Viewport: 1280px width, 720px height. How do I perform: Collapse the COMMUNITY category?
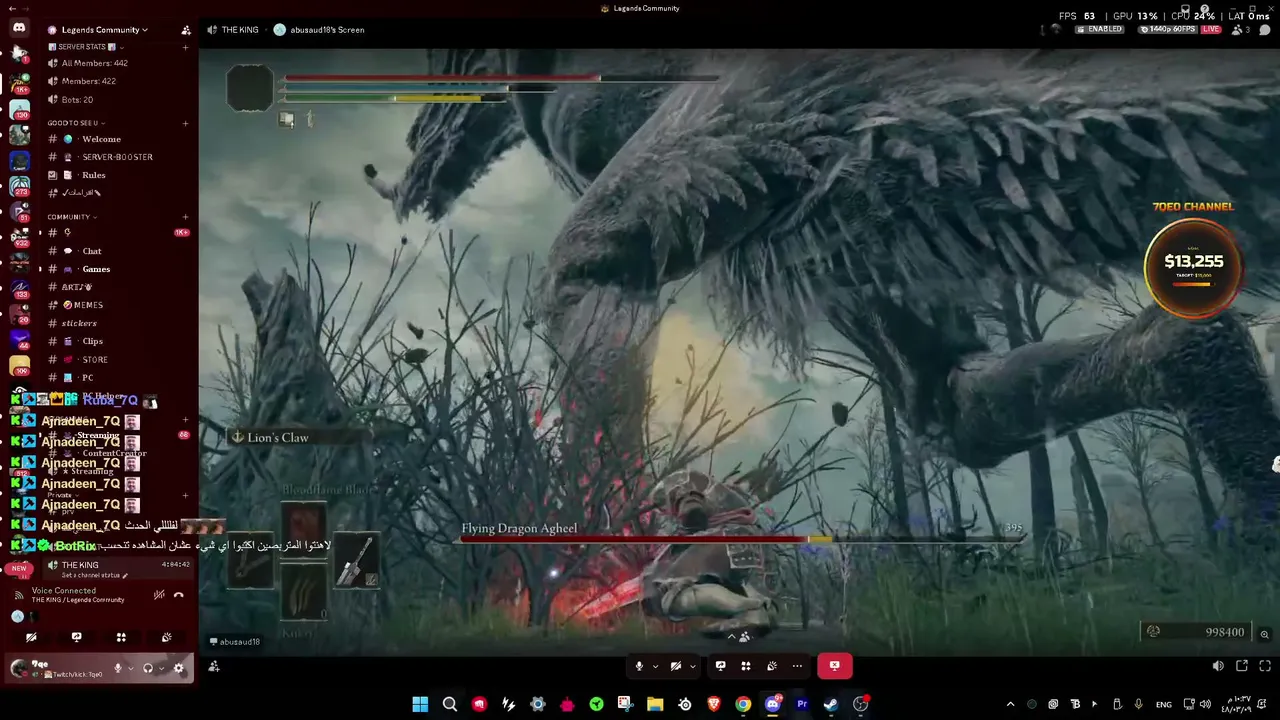coord(72,217)
